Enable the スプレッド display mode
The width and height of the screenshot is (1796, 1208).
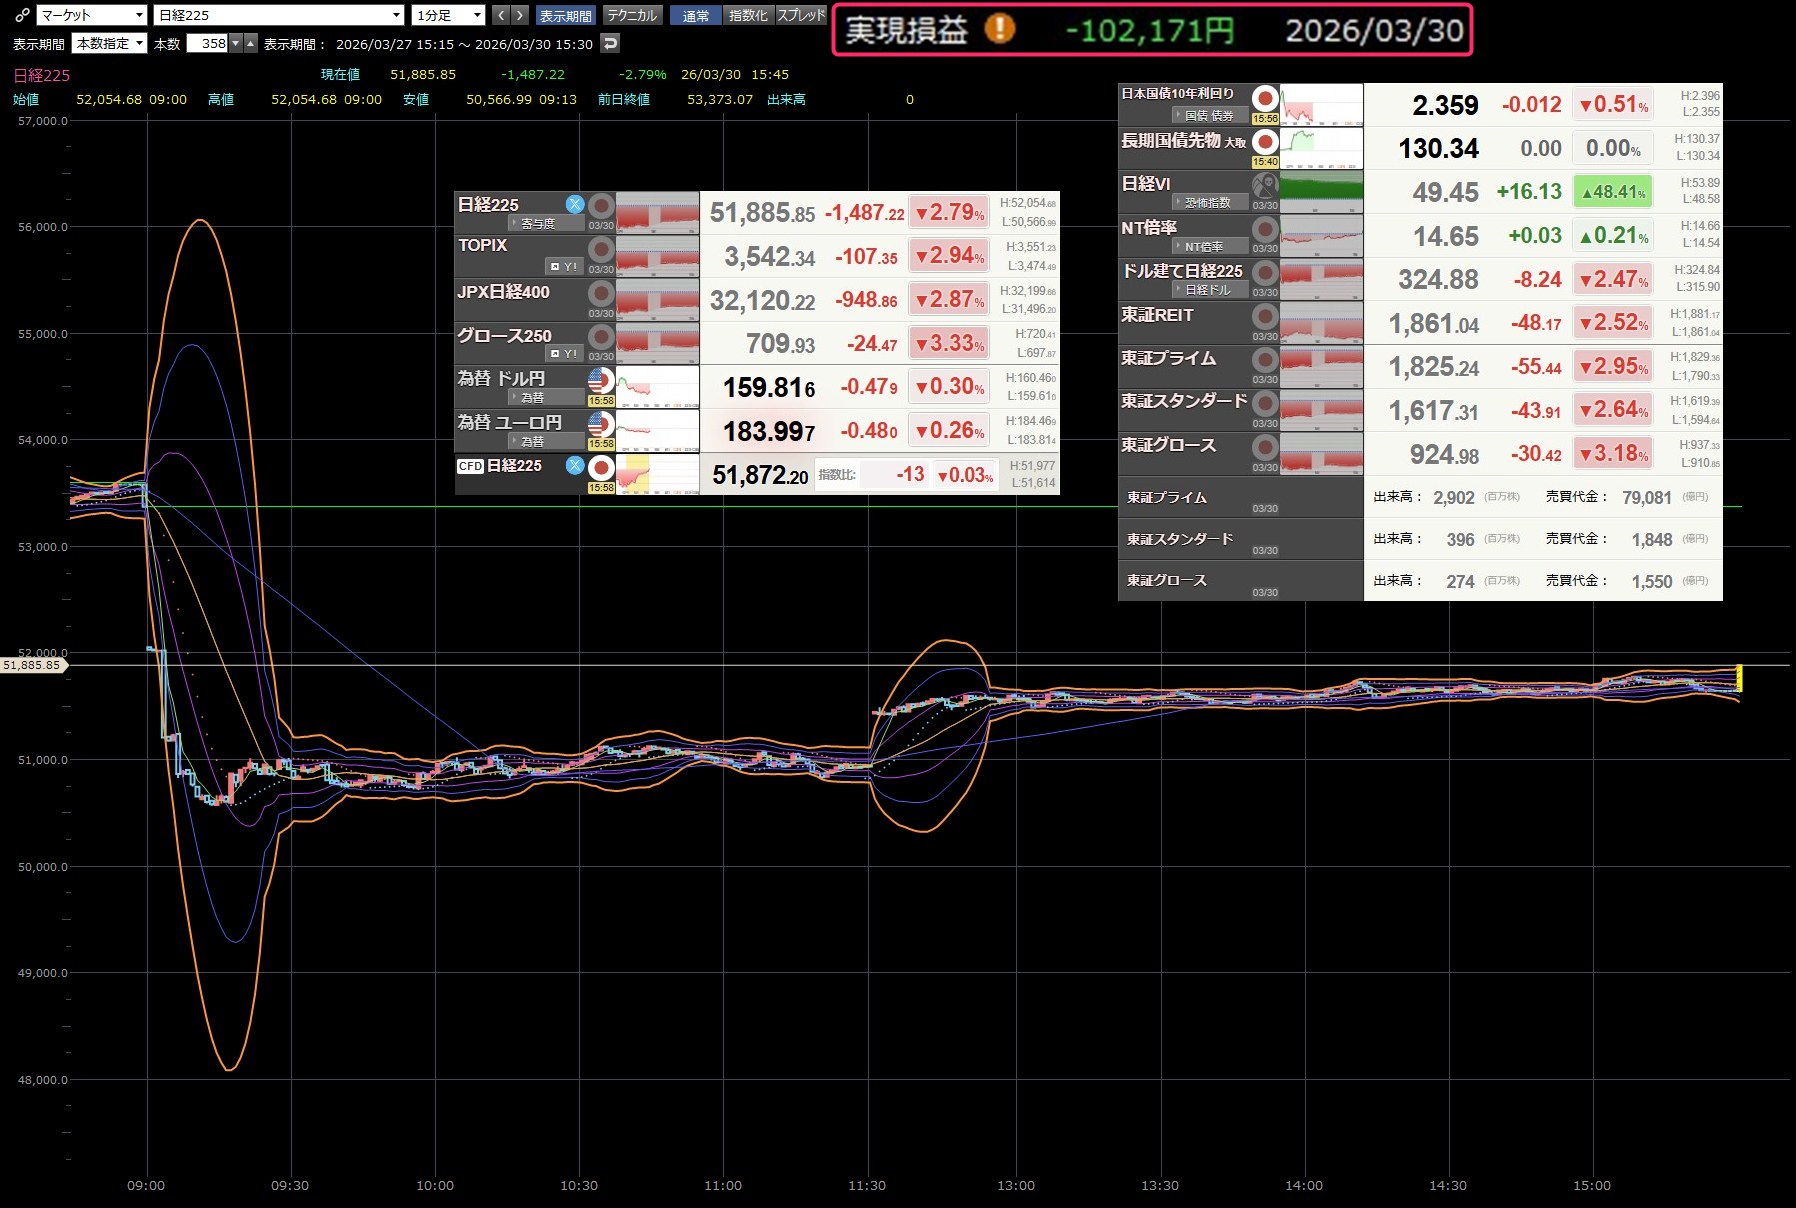point(801,15)
